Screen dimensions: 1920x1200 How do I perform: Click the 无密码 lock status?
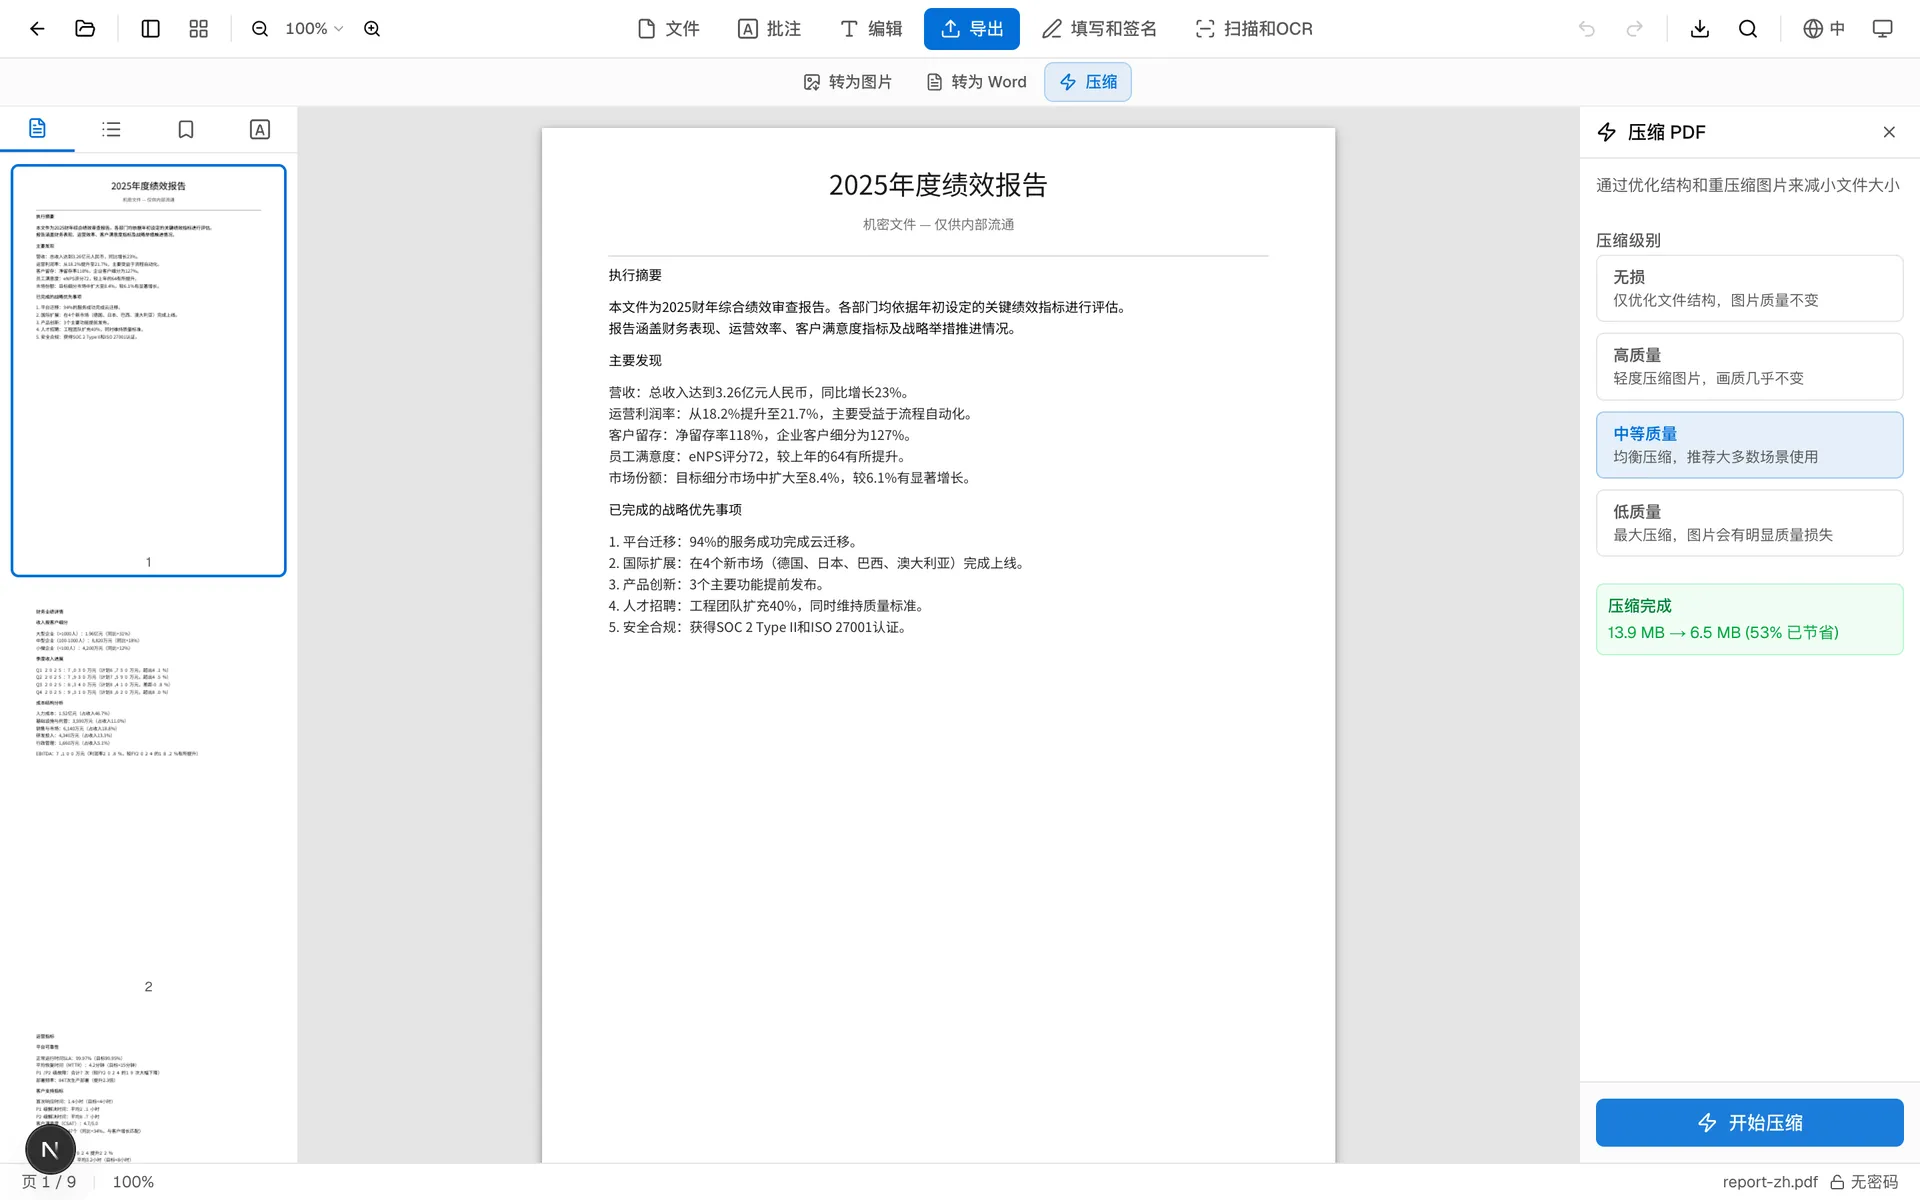pos(1864,1182)
